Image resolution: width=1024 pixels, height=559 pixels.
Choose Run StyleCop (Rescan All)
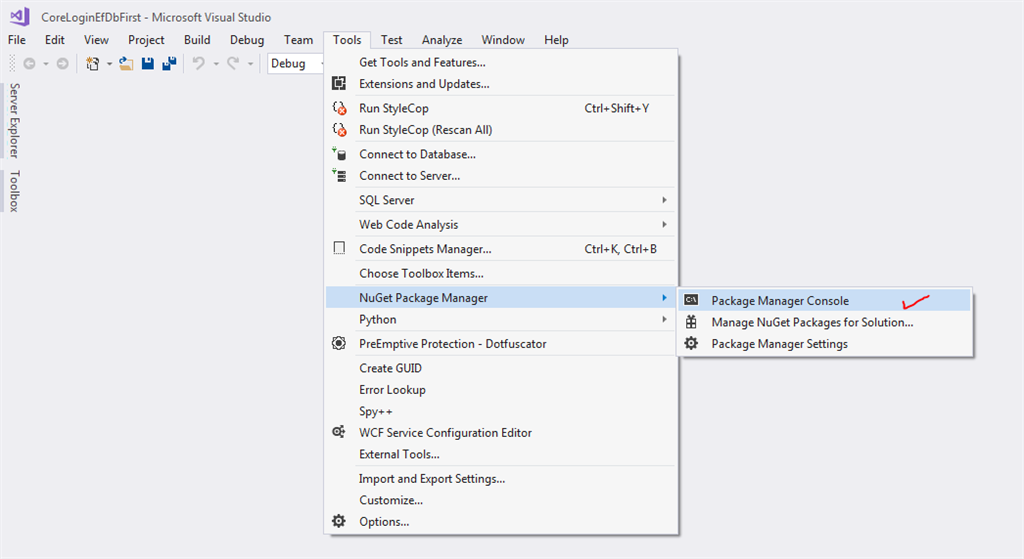425,130
